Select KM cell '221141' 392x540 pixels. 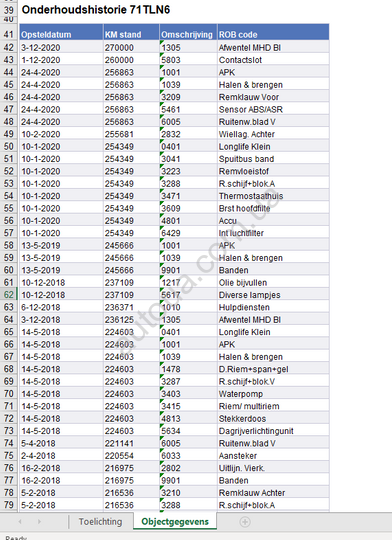(131, 443)
